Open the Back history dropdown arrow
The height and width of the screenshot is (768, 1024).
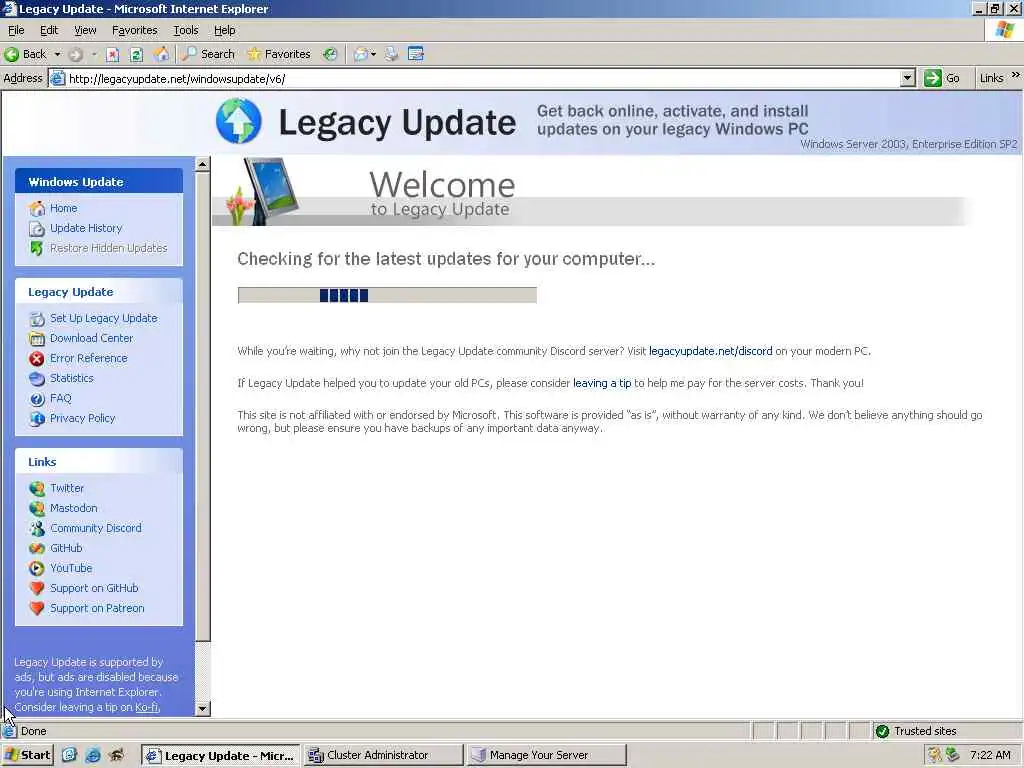[57, 54]
